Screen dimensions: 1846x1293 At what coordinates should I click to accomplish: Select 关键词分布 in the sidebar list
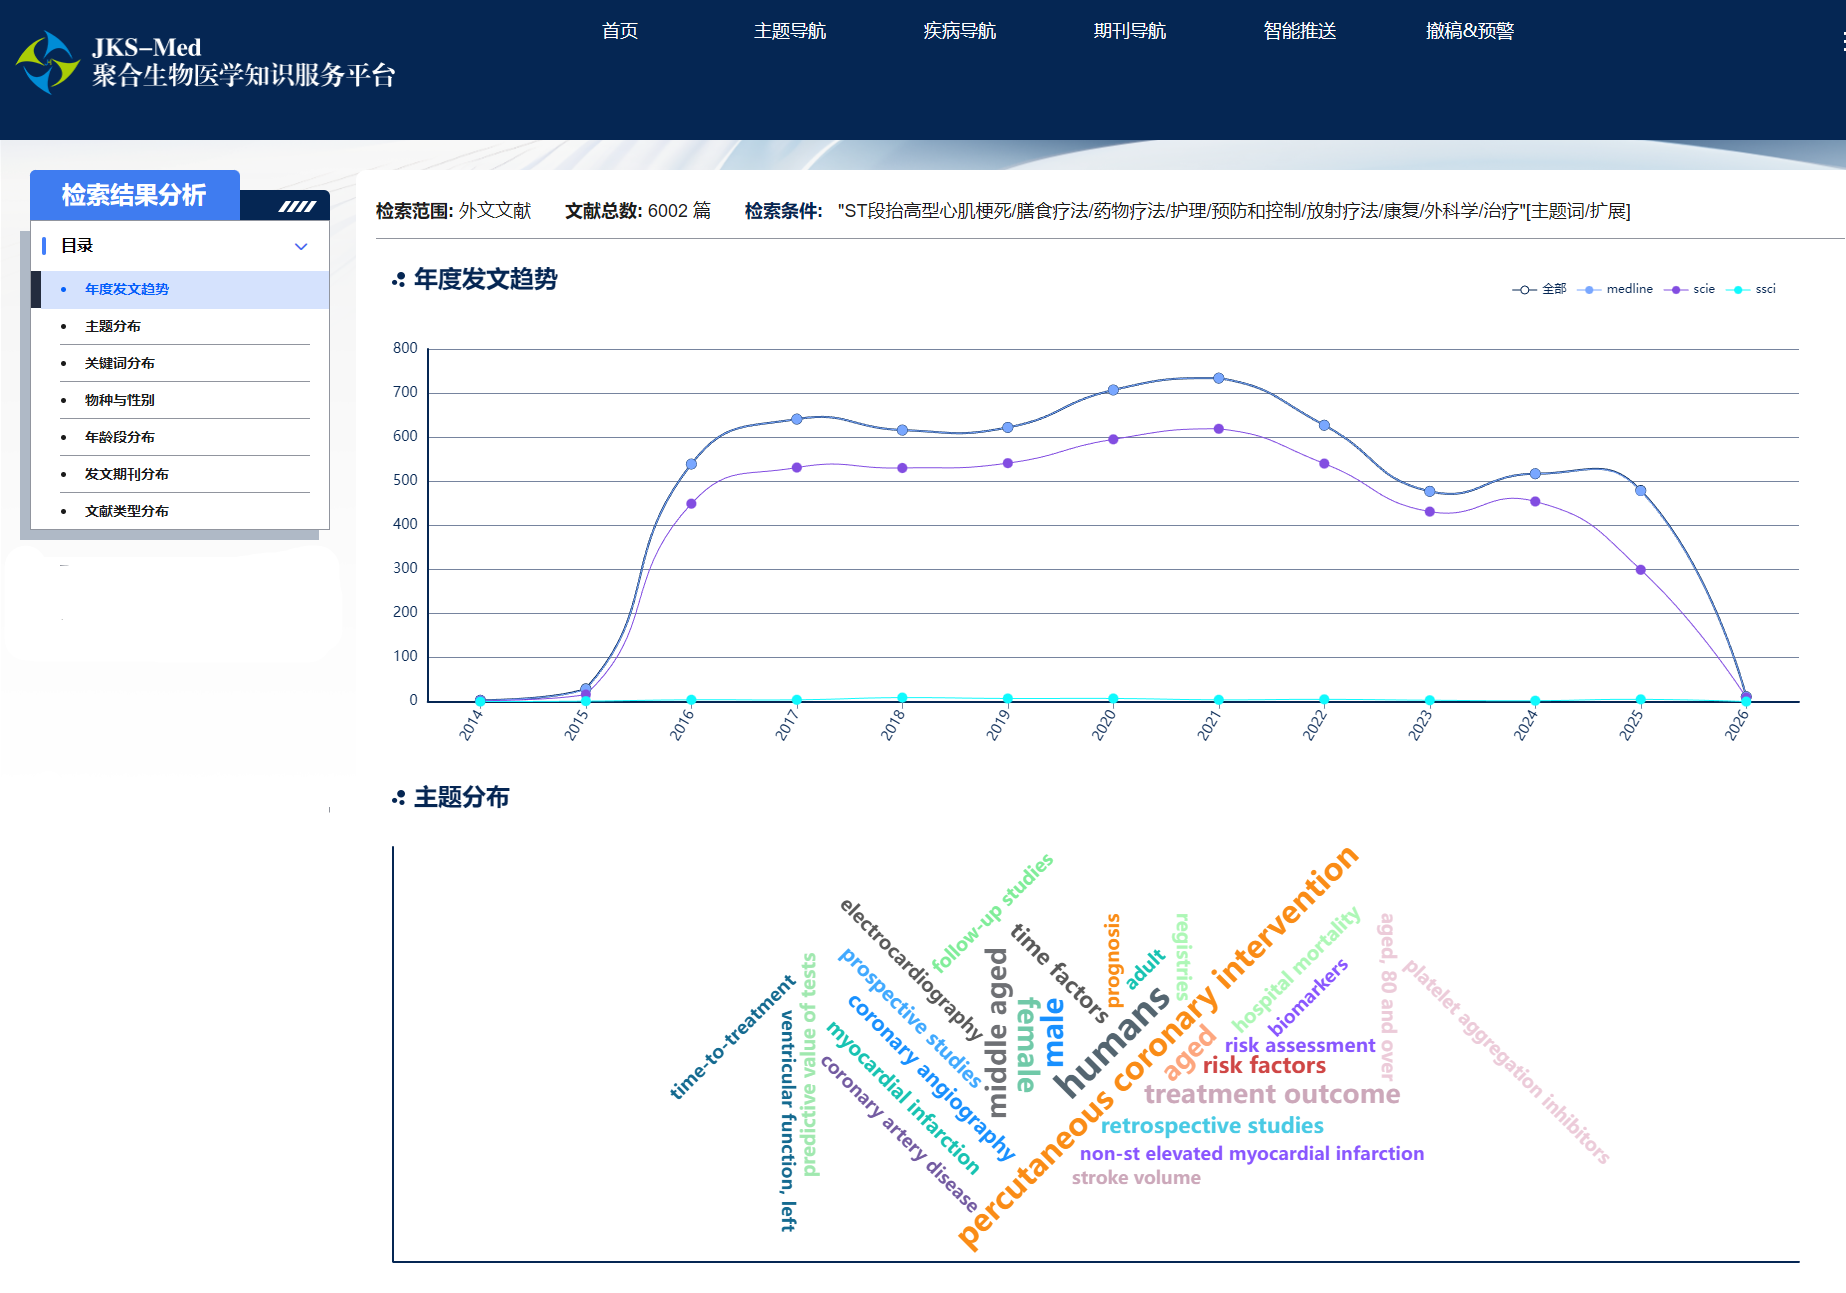click(120, 363)
